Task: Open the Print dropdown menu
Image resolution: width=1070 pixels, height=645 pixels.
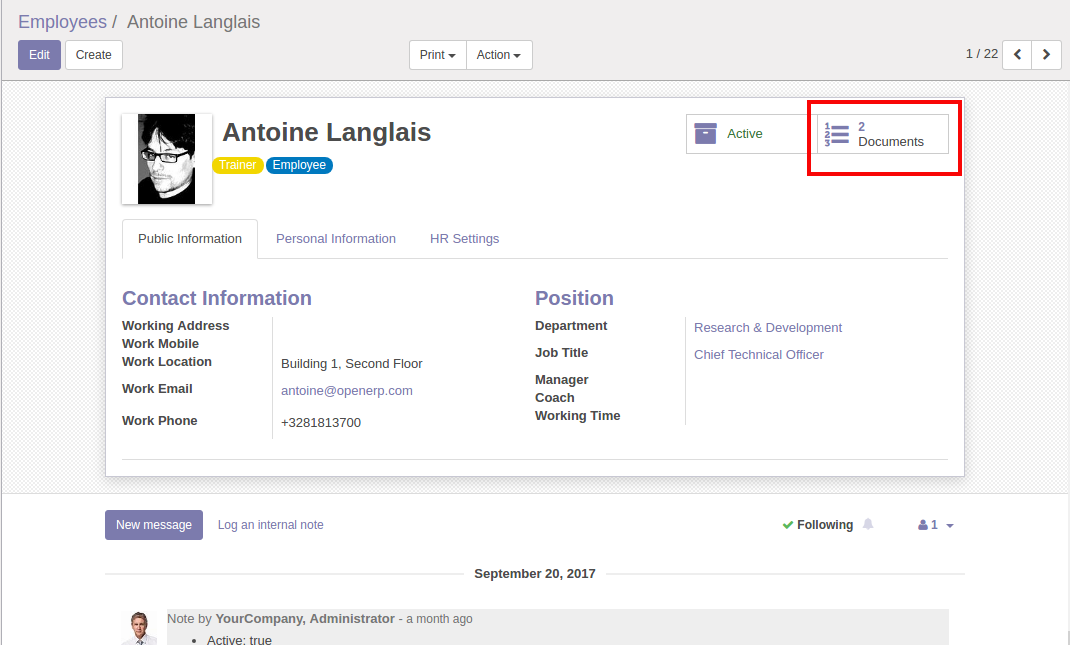Action: [x=438, y=55]
